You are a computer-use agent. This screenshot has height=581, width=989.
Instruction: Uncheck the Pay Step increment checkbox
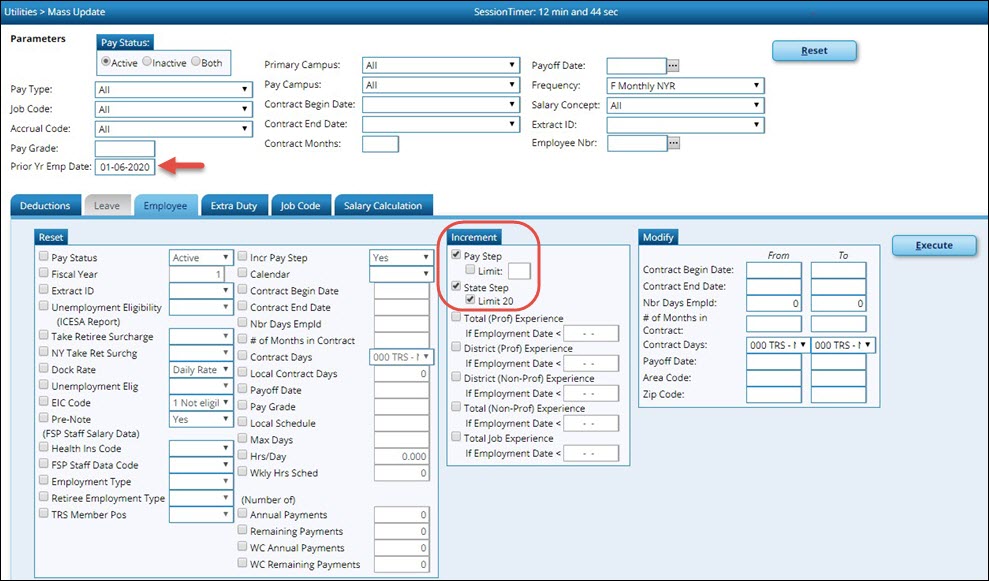[456, 256]
